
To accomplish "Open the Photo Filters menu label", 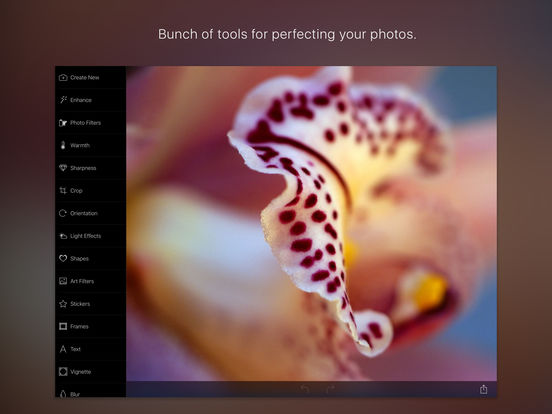I will click(86, 123).
